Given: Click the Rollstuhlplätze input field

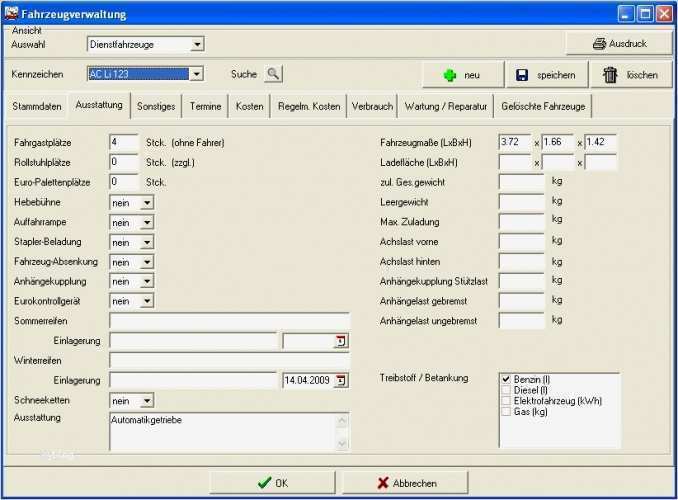Looking at the screenshot, I should [x=124, y=162].
